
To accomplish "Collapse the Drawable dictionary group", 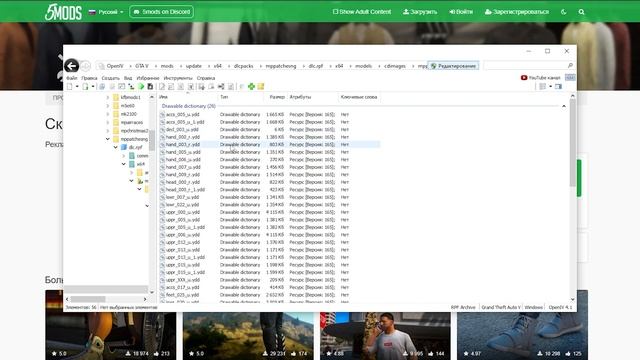I will (x=564, y=106).
